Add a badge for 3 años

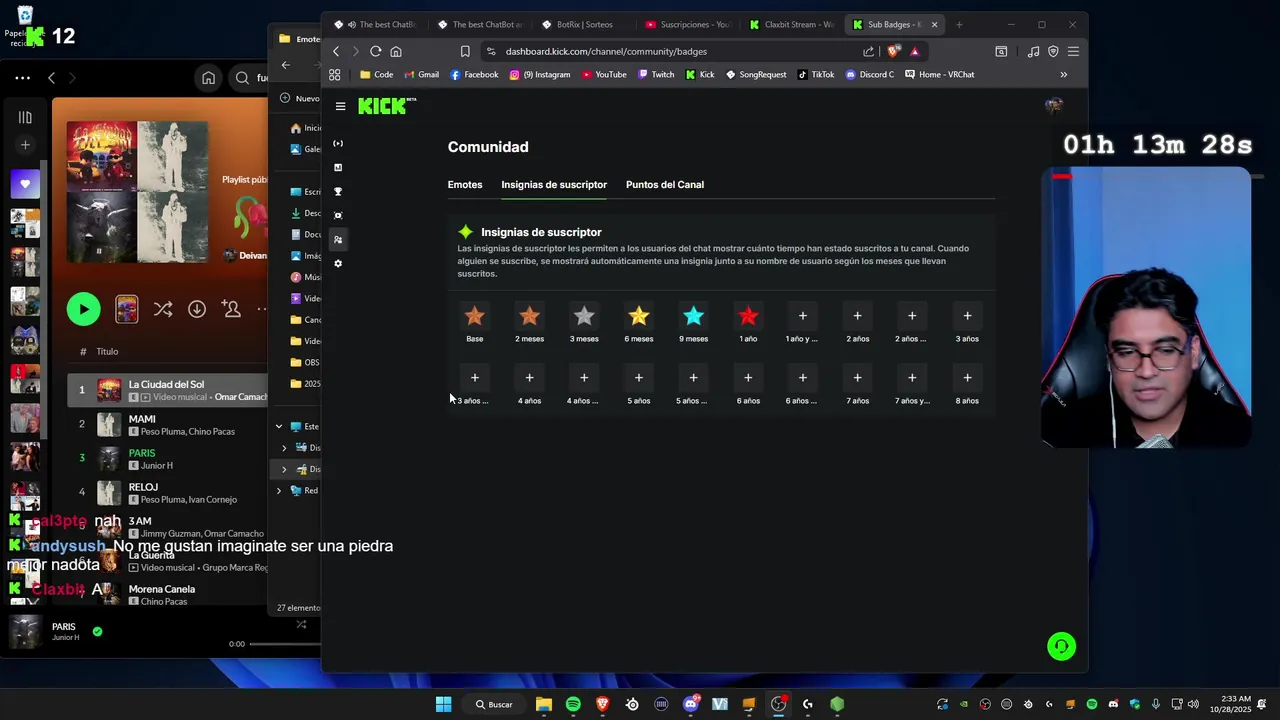[967, 316]
